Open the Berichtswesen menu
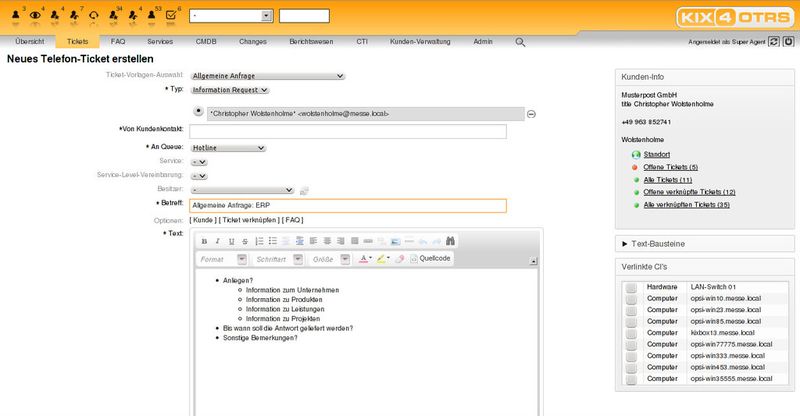This screenshot has width=800, height=416. [311, 42]
